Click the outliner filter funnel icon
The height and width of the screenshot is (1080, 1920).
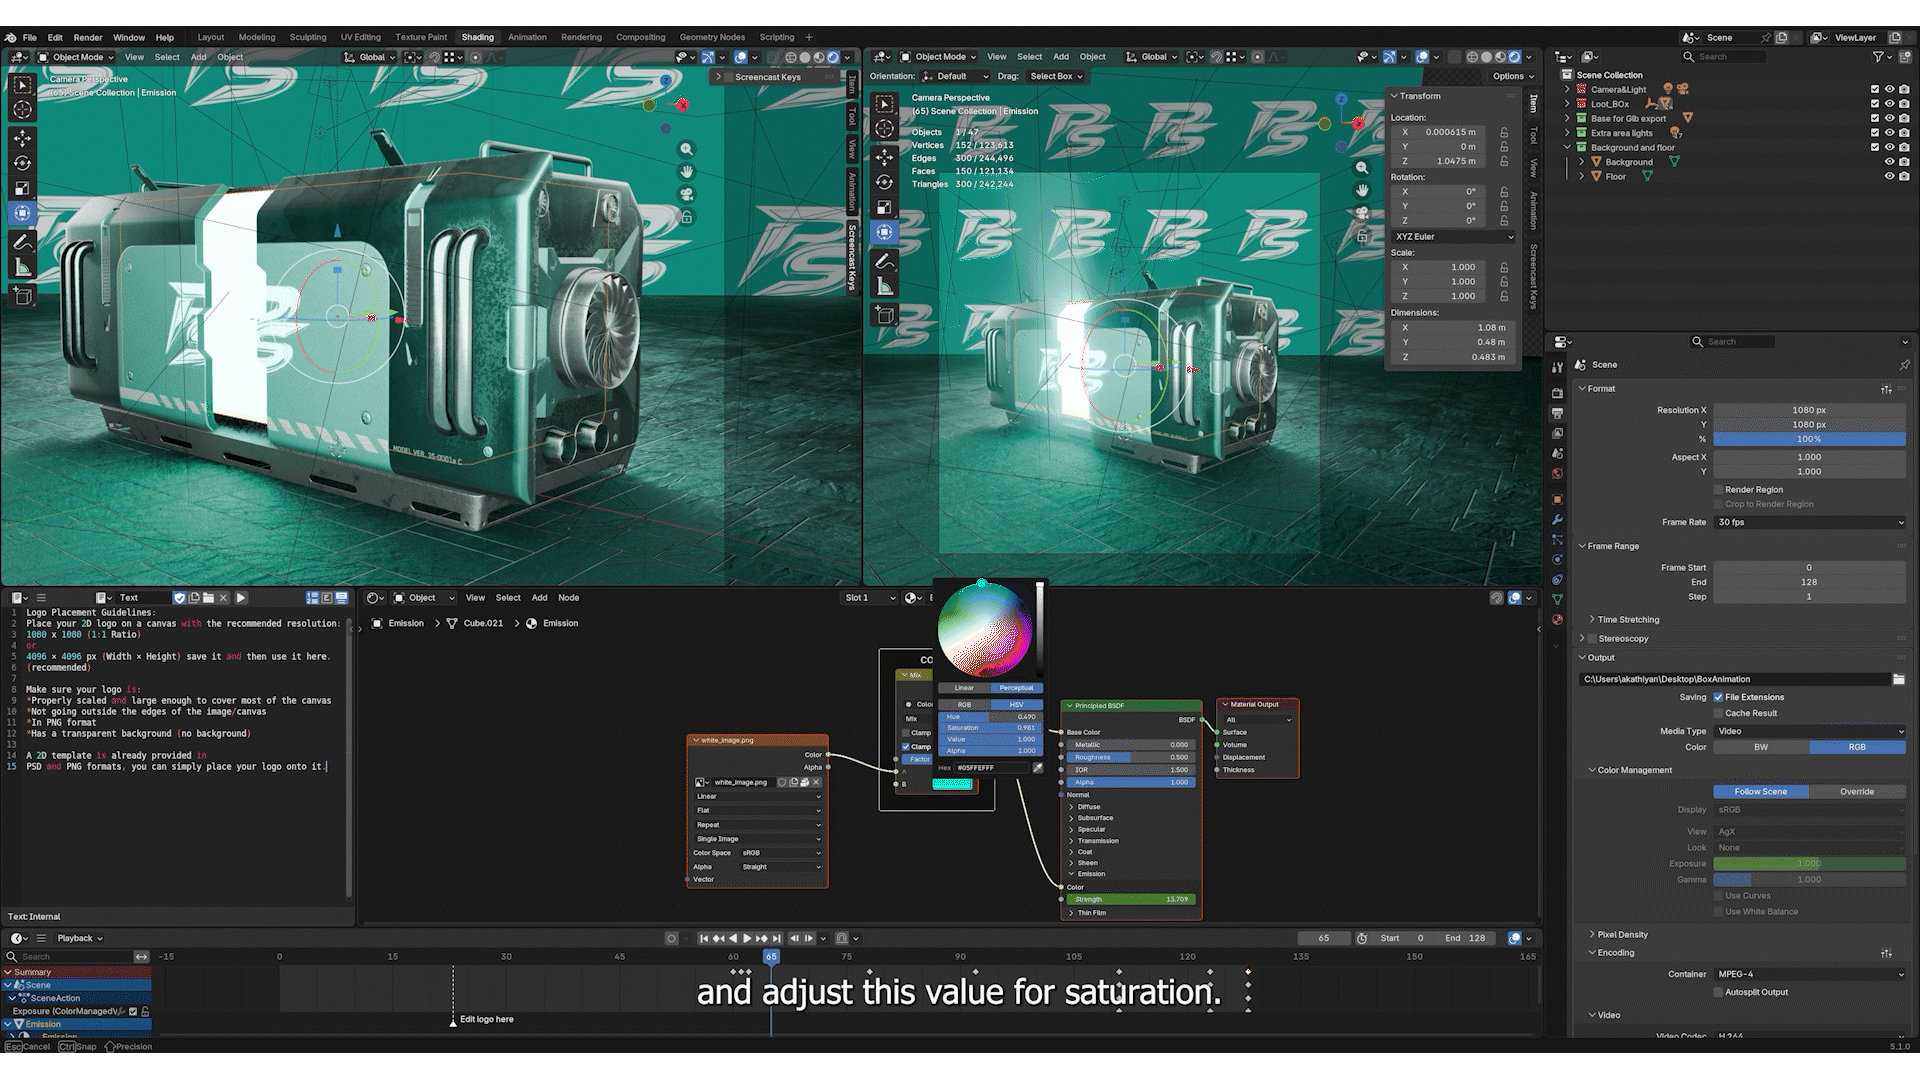coord(1878,57)
